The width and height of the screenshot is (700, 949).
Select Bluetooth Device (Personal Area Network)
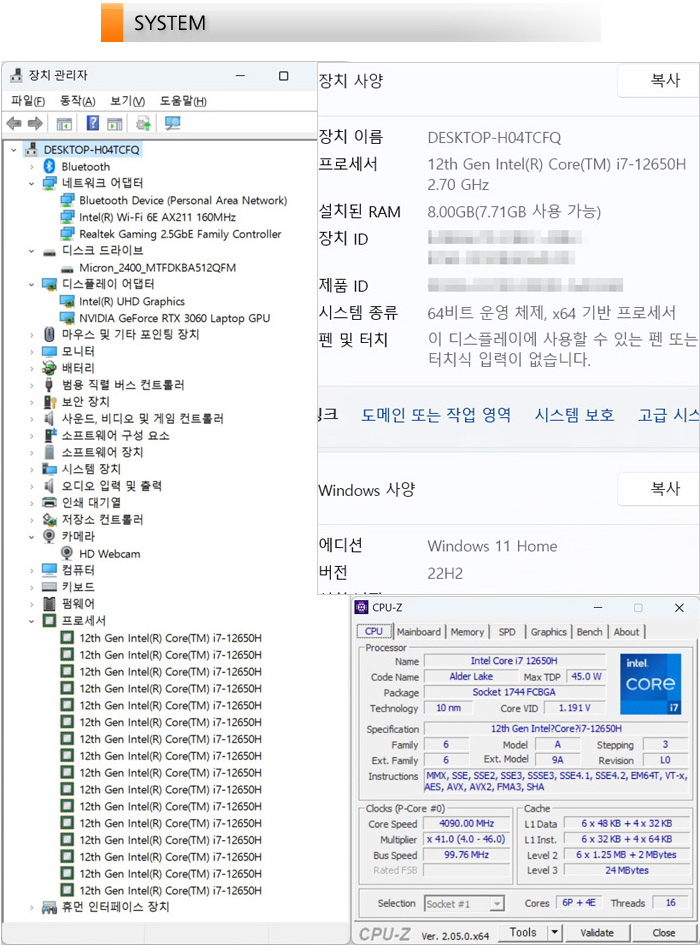pos(183,200)
